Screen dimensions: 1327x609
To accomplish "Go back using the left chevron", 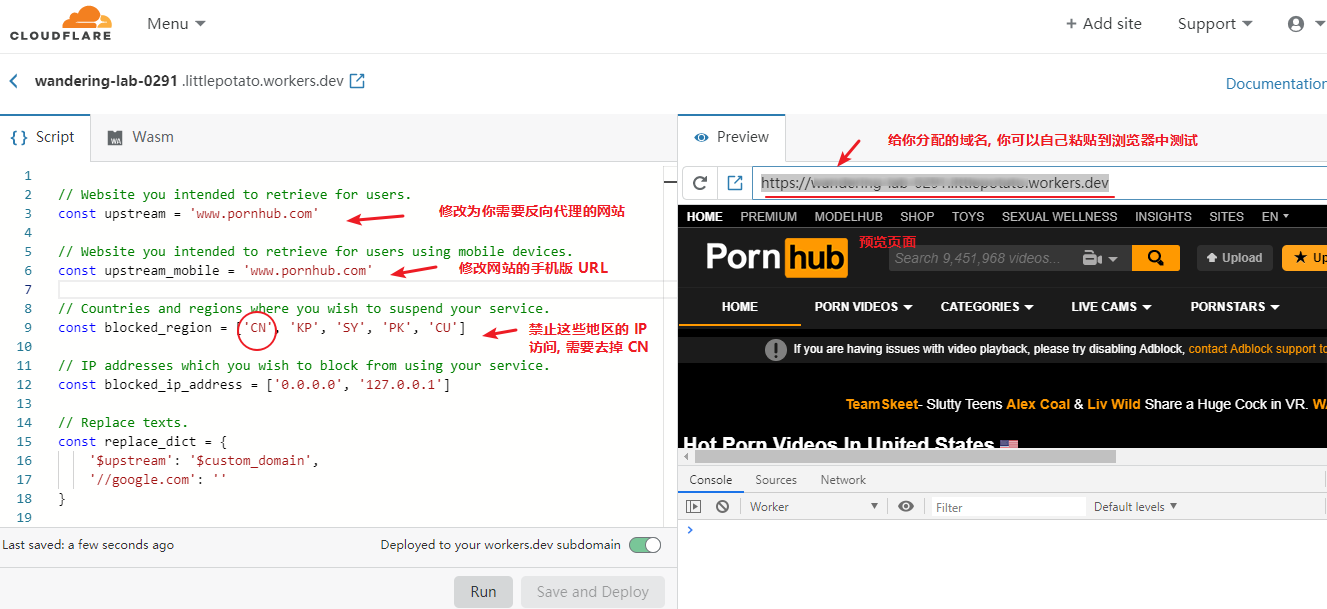I will coord(14,81).
